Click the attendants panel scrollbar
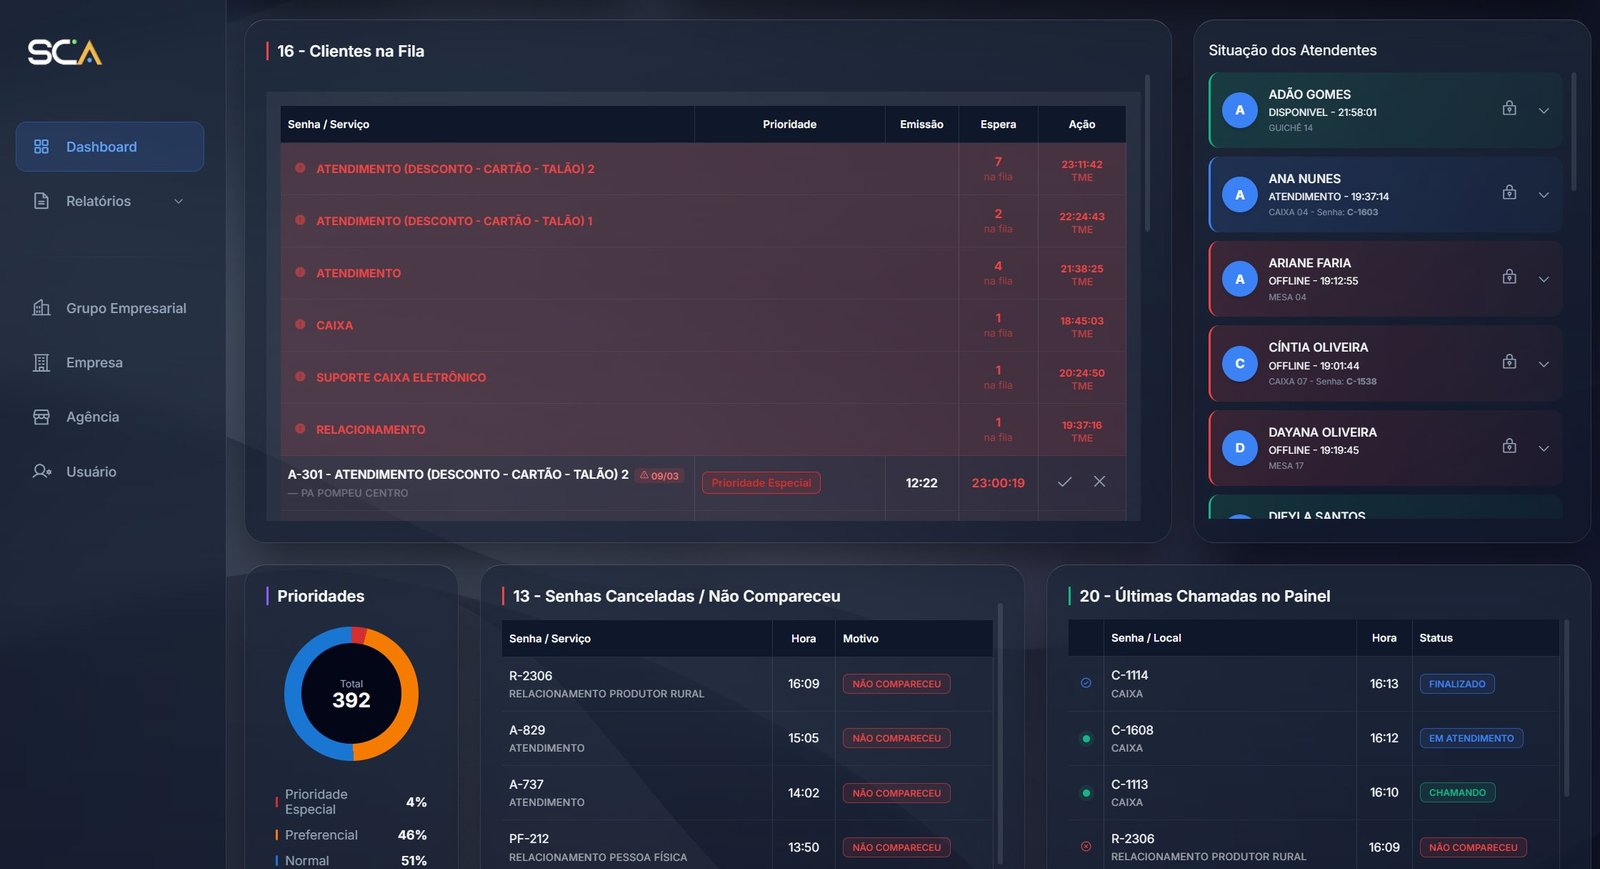 (1573, 132)
